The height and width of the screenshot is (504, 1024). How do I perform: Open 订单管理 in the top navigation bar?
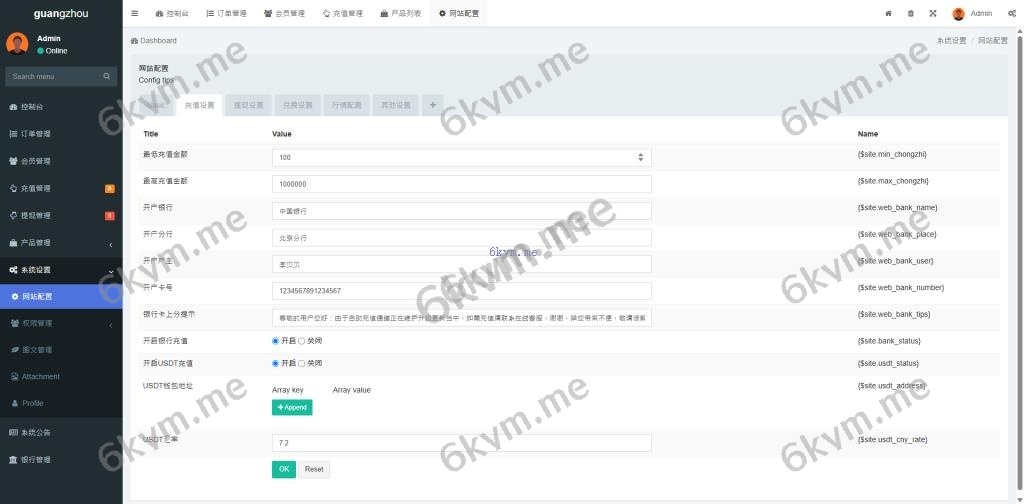227,13
